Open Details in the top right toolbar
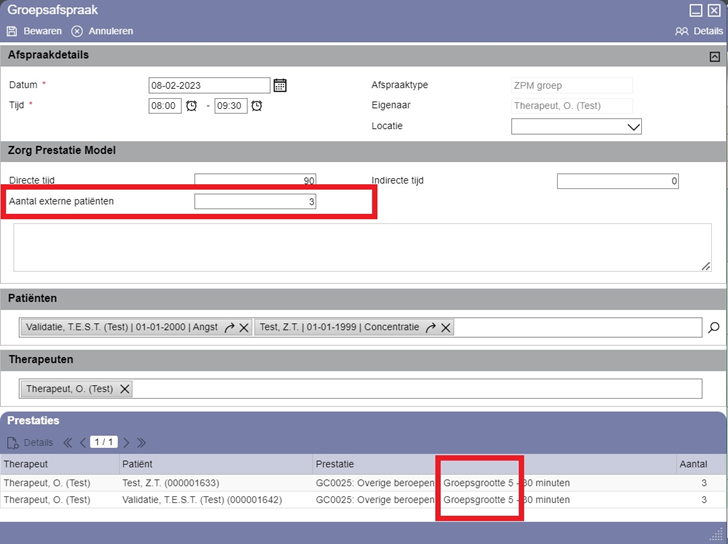 (699, 31)
